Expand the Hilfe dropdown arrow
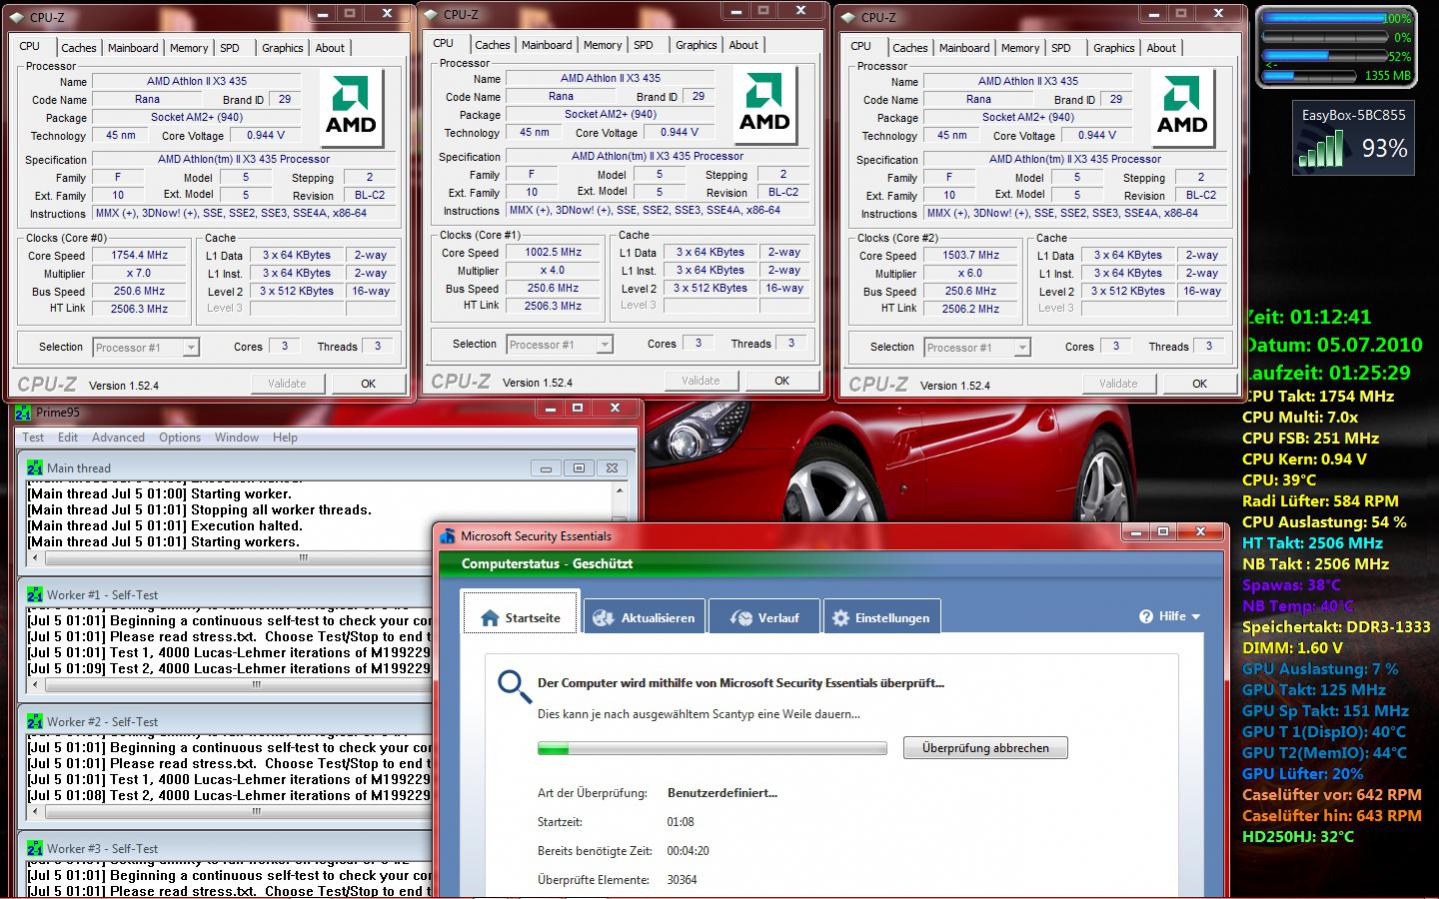 (x=1196, y=617)
